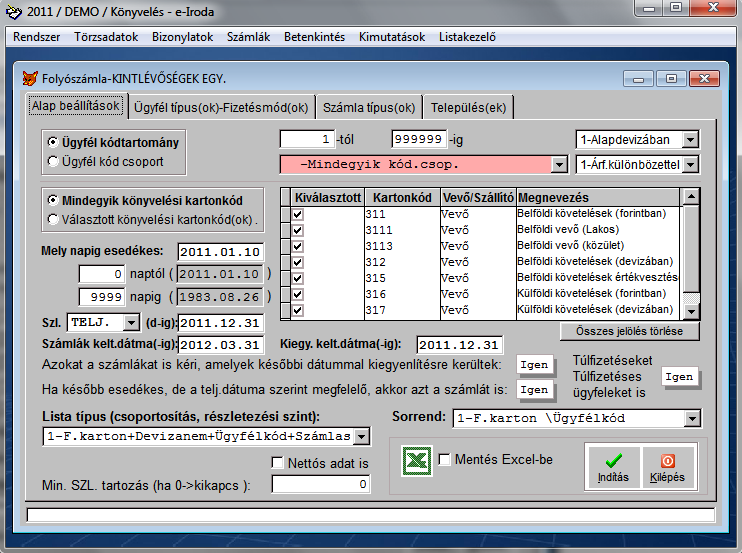Open the 1-Alapdevizában dropdown
Image resolution: width=742 pixels, height=553 pixels.
point(689,139)
